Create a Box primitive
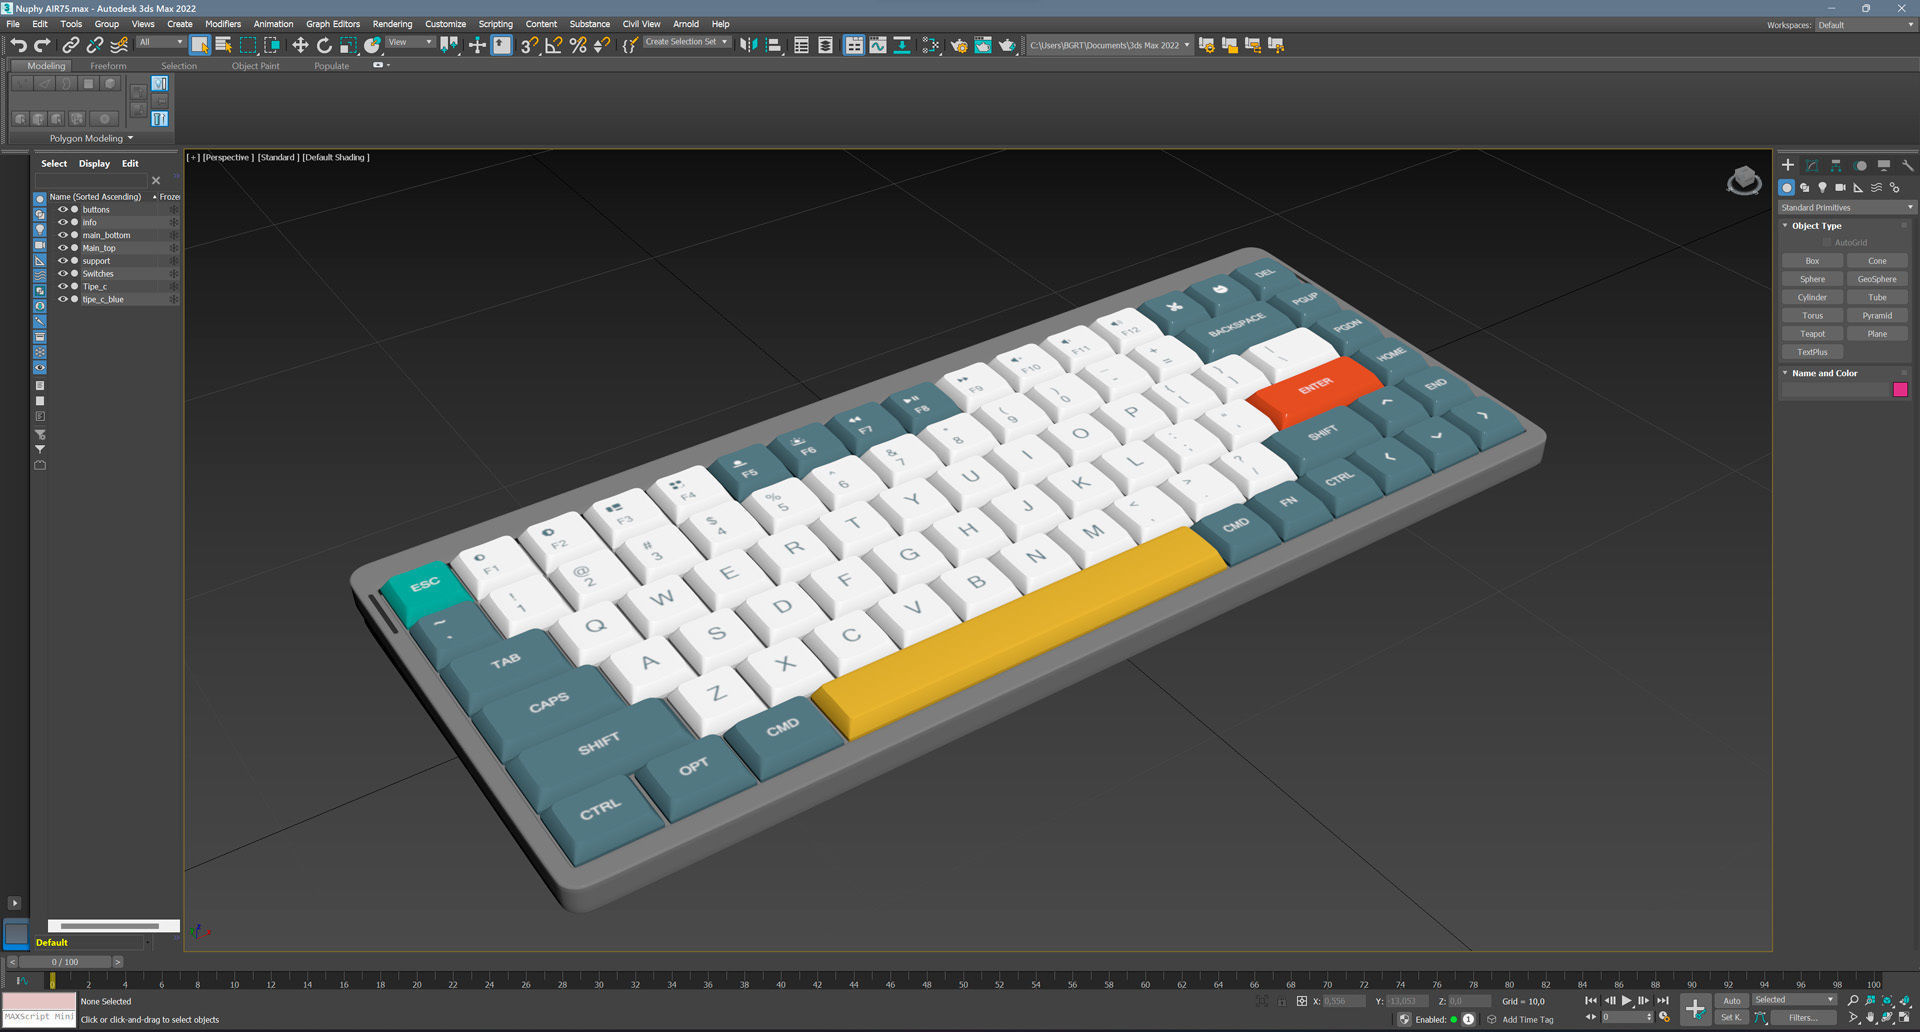This screenshot has height=1032, width=1920. click(1812, 261)
